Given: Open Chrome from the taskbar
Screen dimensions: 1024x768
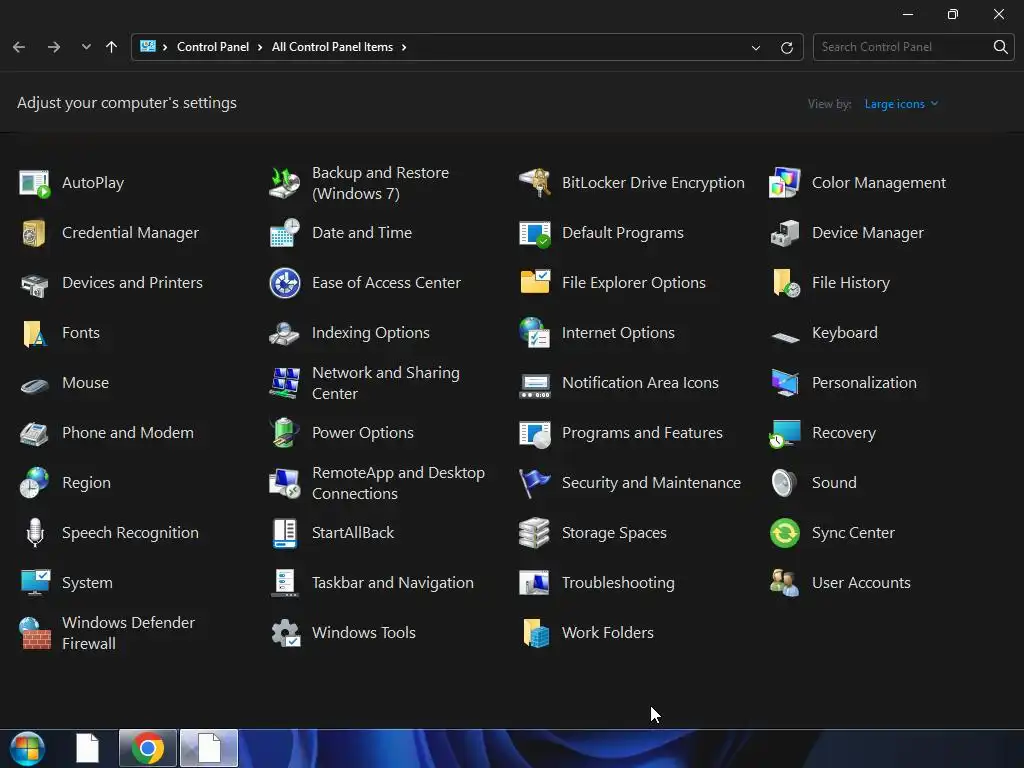Looking at the screenshot, I should coord(148,748).
